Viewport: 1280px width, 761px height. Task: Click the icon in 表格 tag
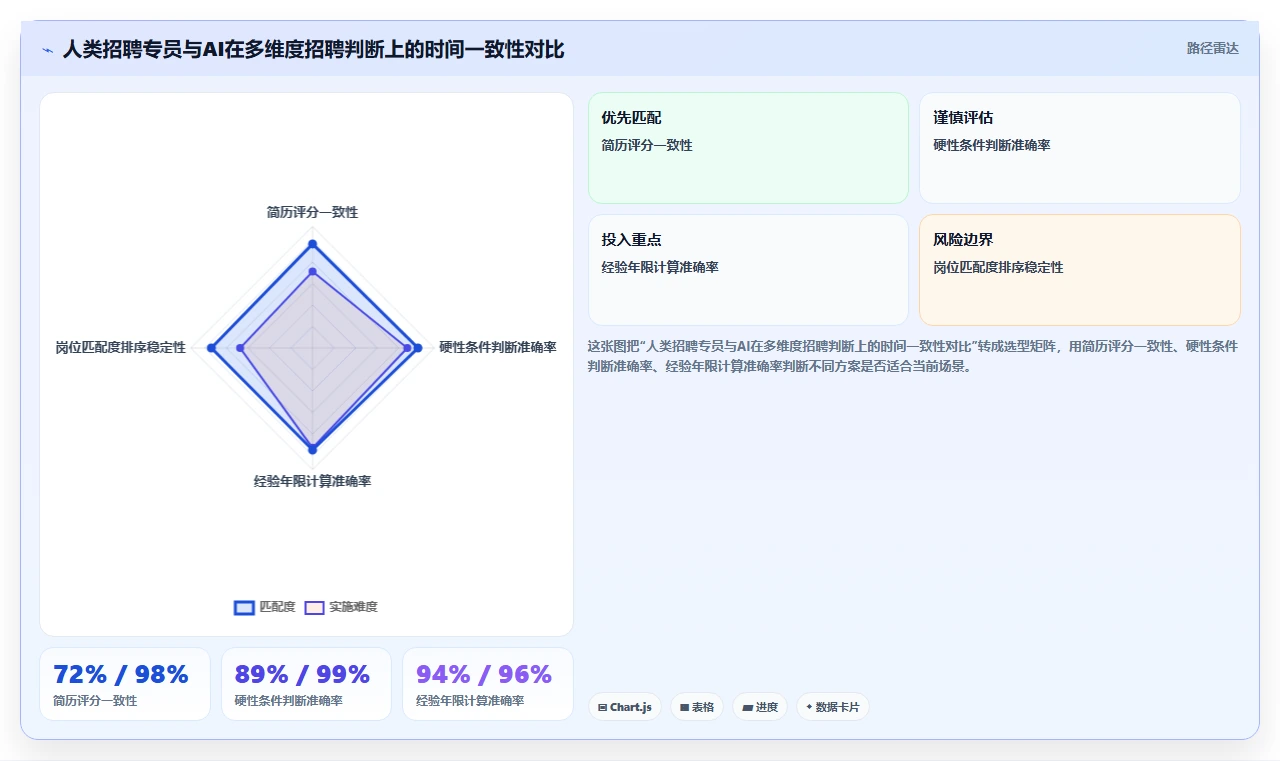(x=684, y=708)
